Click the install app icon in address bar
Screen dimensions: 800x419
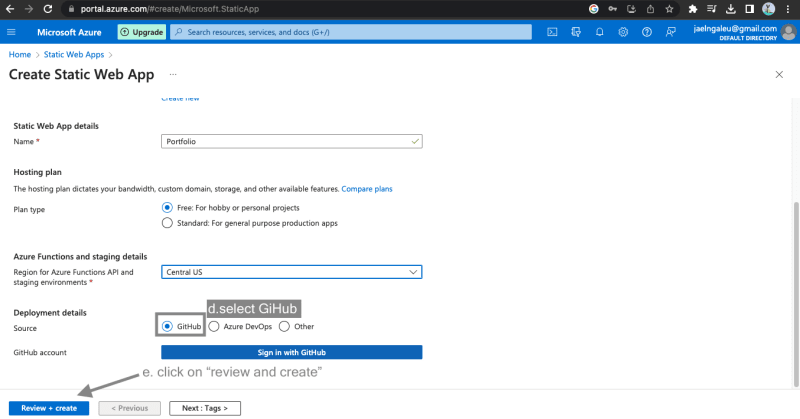[631, 9]
